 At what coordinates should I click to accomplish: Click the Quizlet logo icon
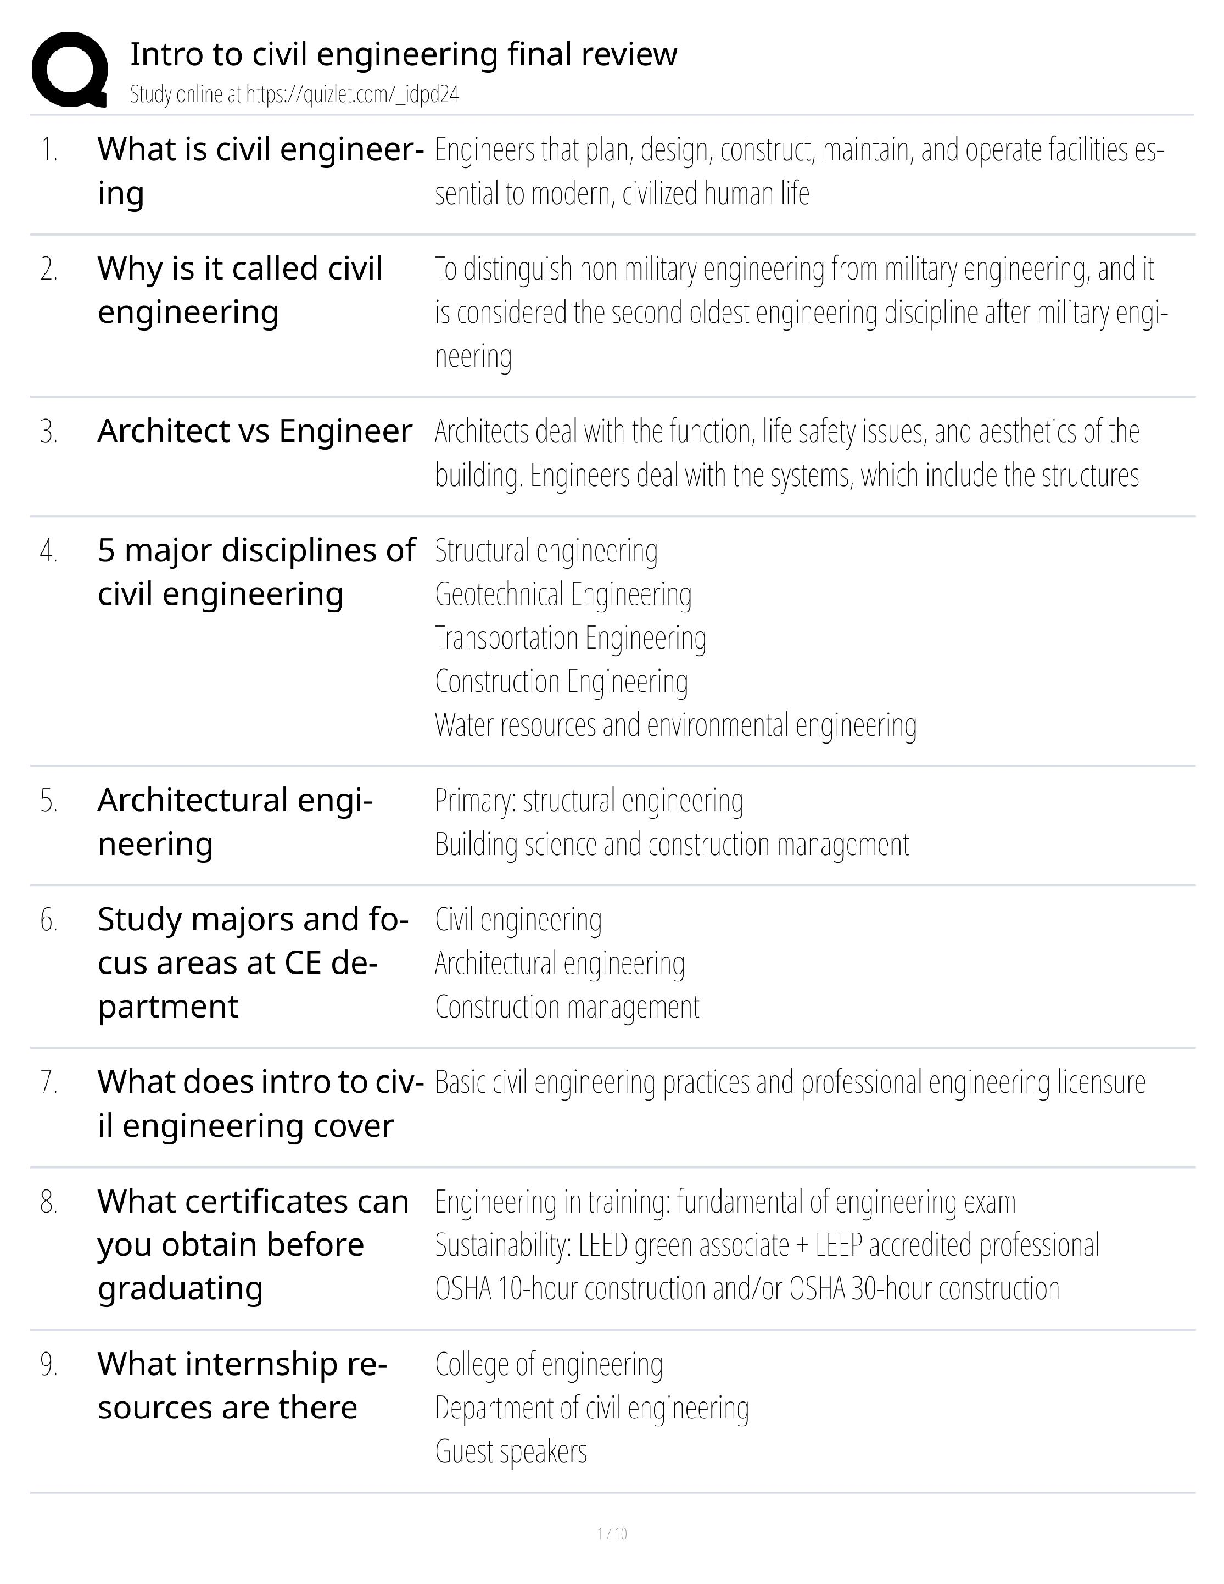click(70, 70)
